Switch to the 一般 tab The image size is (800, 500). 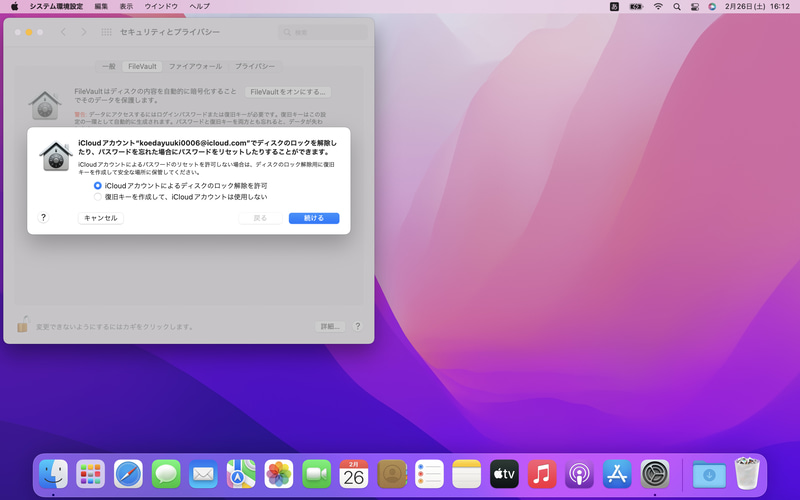(109, 66)
